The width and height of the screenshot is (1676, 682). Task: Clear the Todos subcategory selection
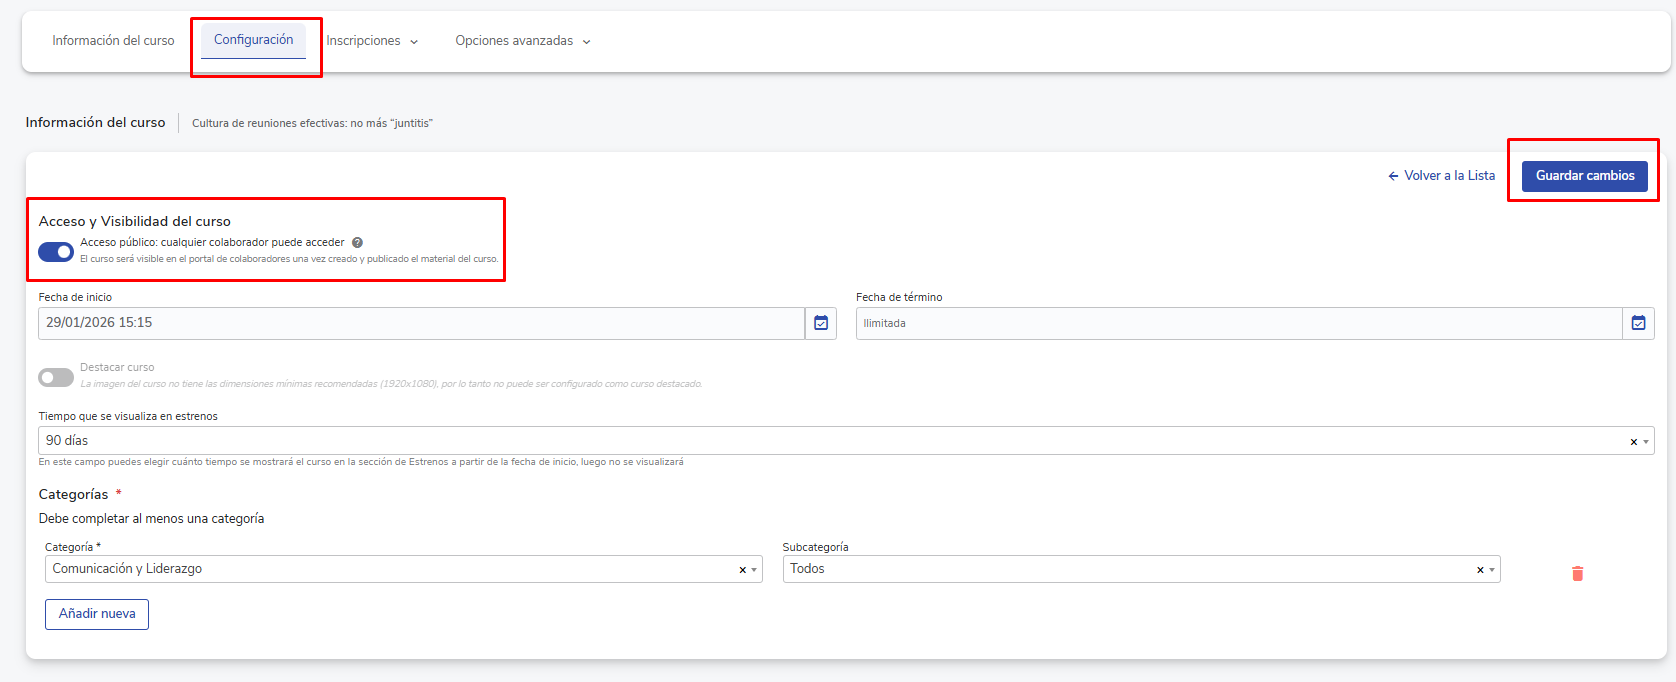(x=1480, y=569)
